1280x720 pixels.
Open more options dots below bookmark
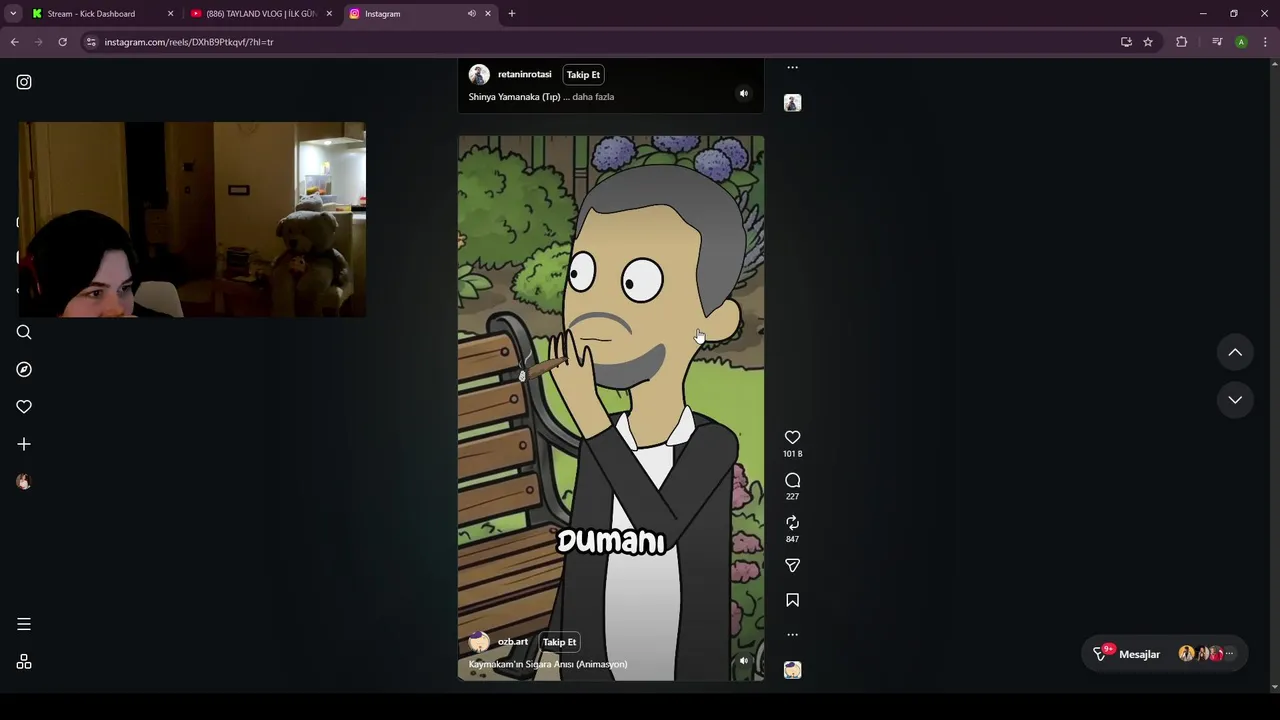(792, 634)
